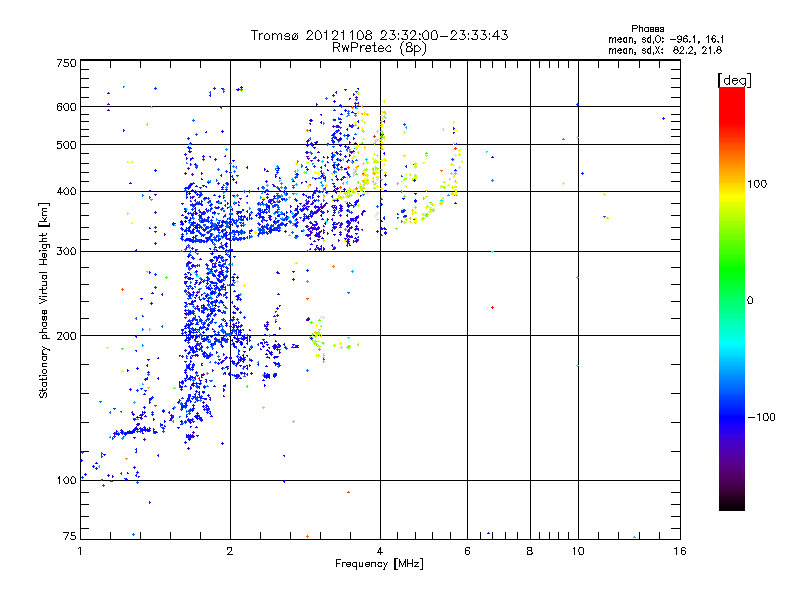This screenshot has width=800, height=600.
Task: Click the y-axis tick label '750'
Action: [x=67, y=63]
